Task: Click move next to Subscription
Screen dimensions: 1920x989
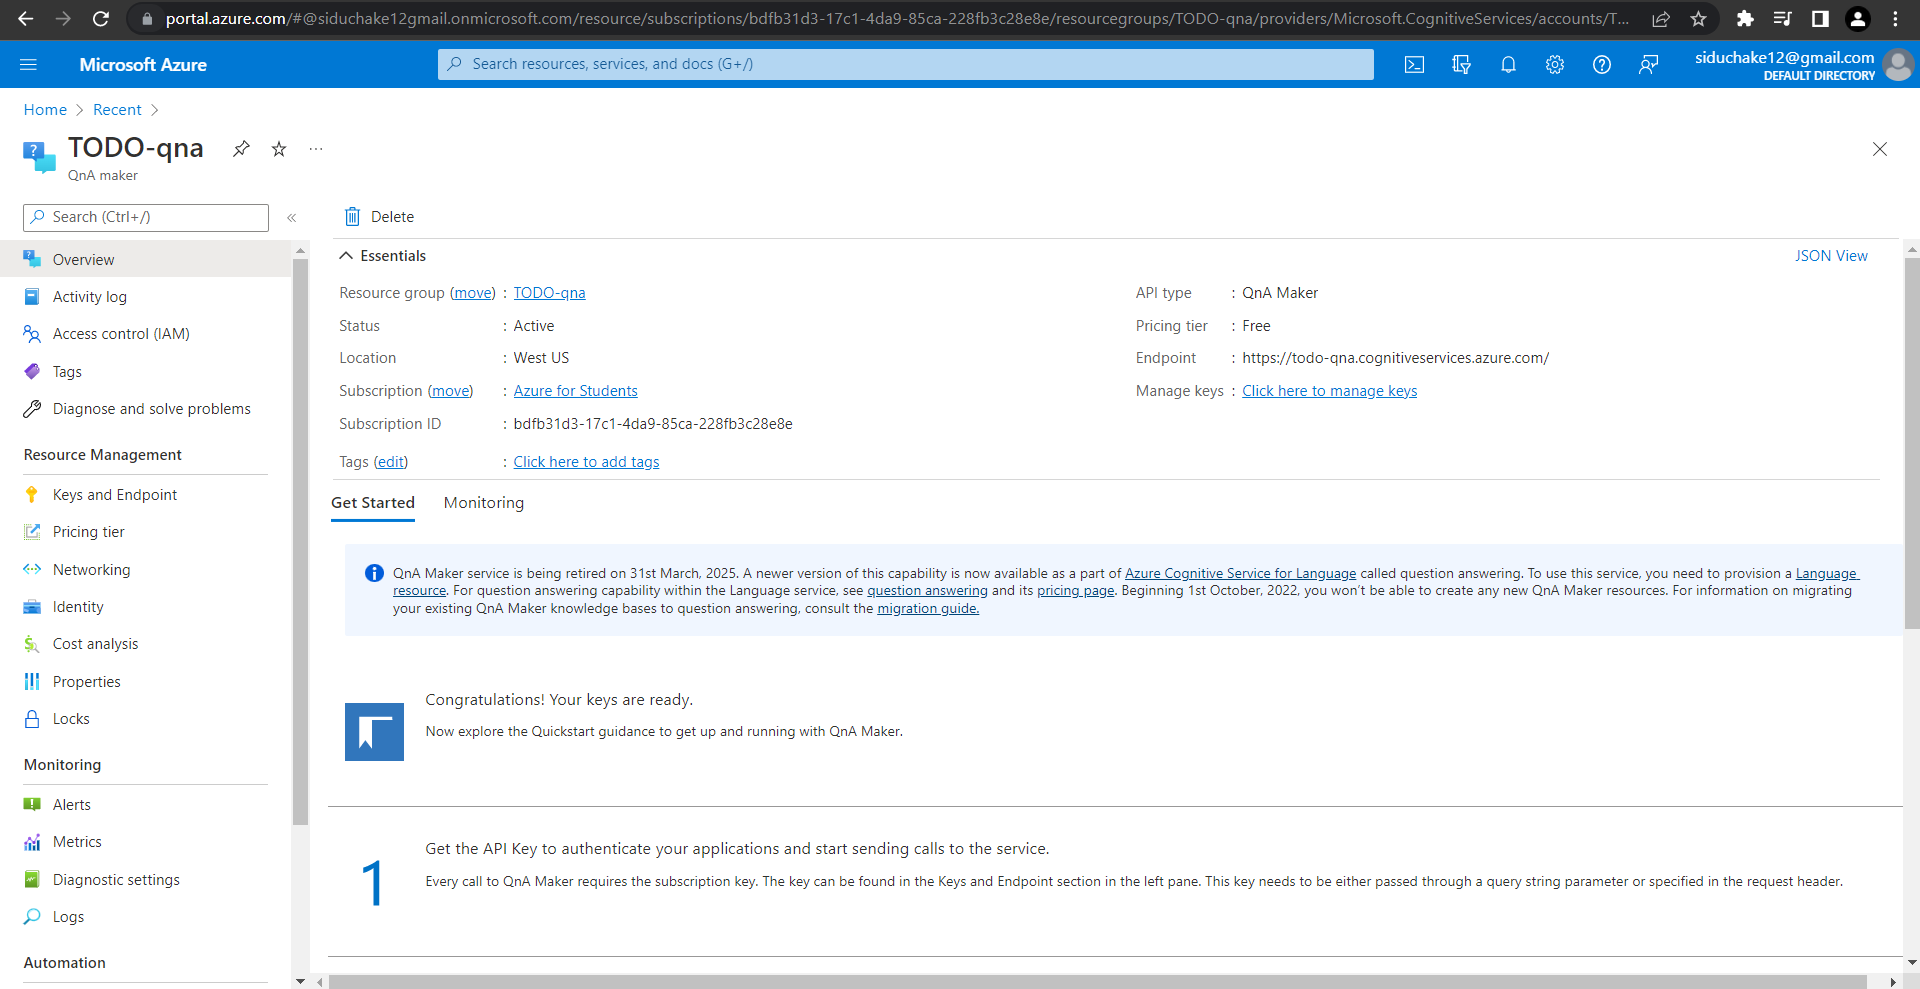Action: (x=450, y=391)
